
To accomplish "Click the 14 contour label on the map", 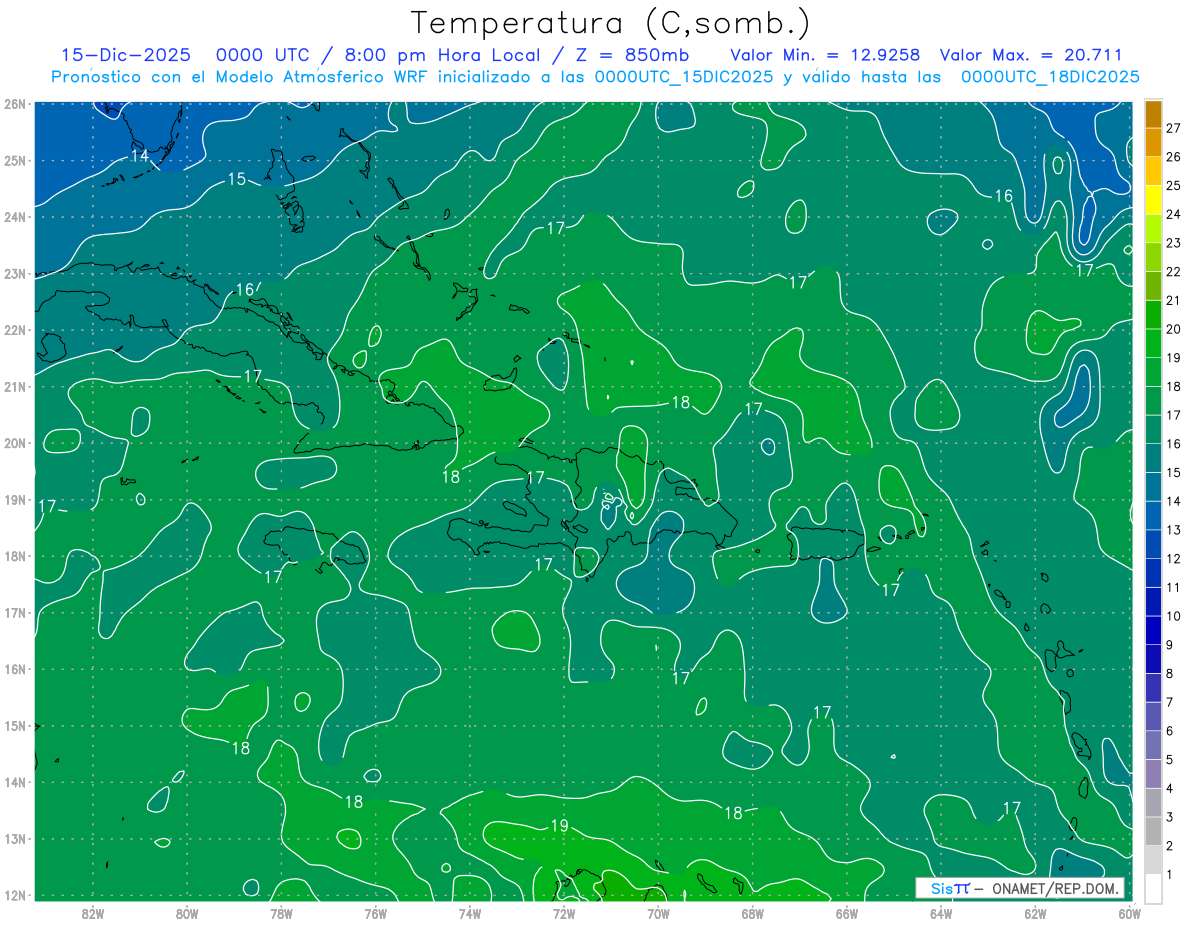I will click(140, 156).
